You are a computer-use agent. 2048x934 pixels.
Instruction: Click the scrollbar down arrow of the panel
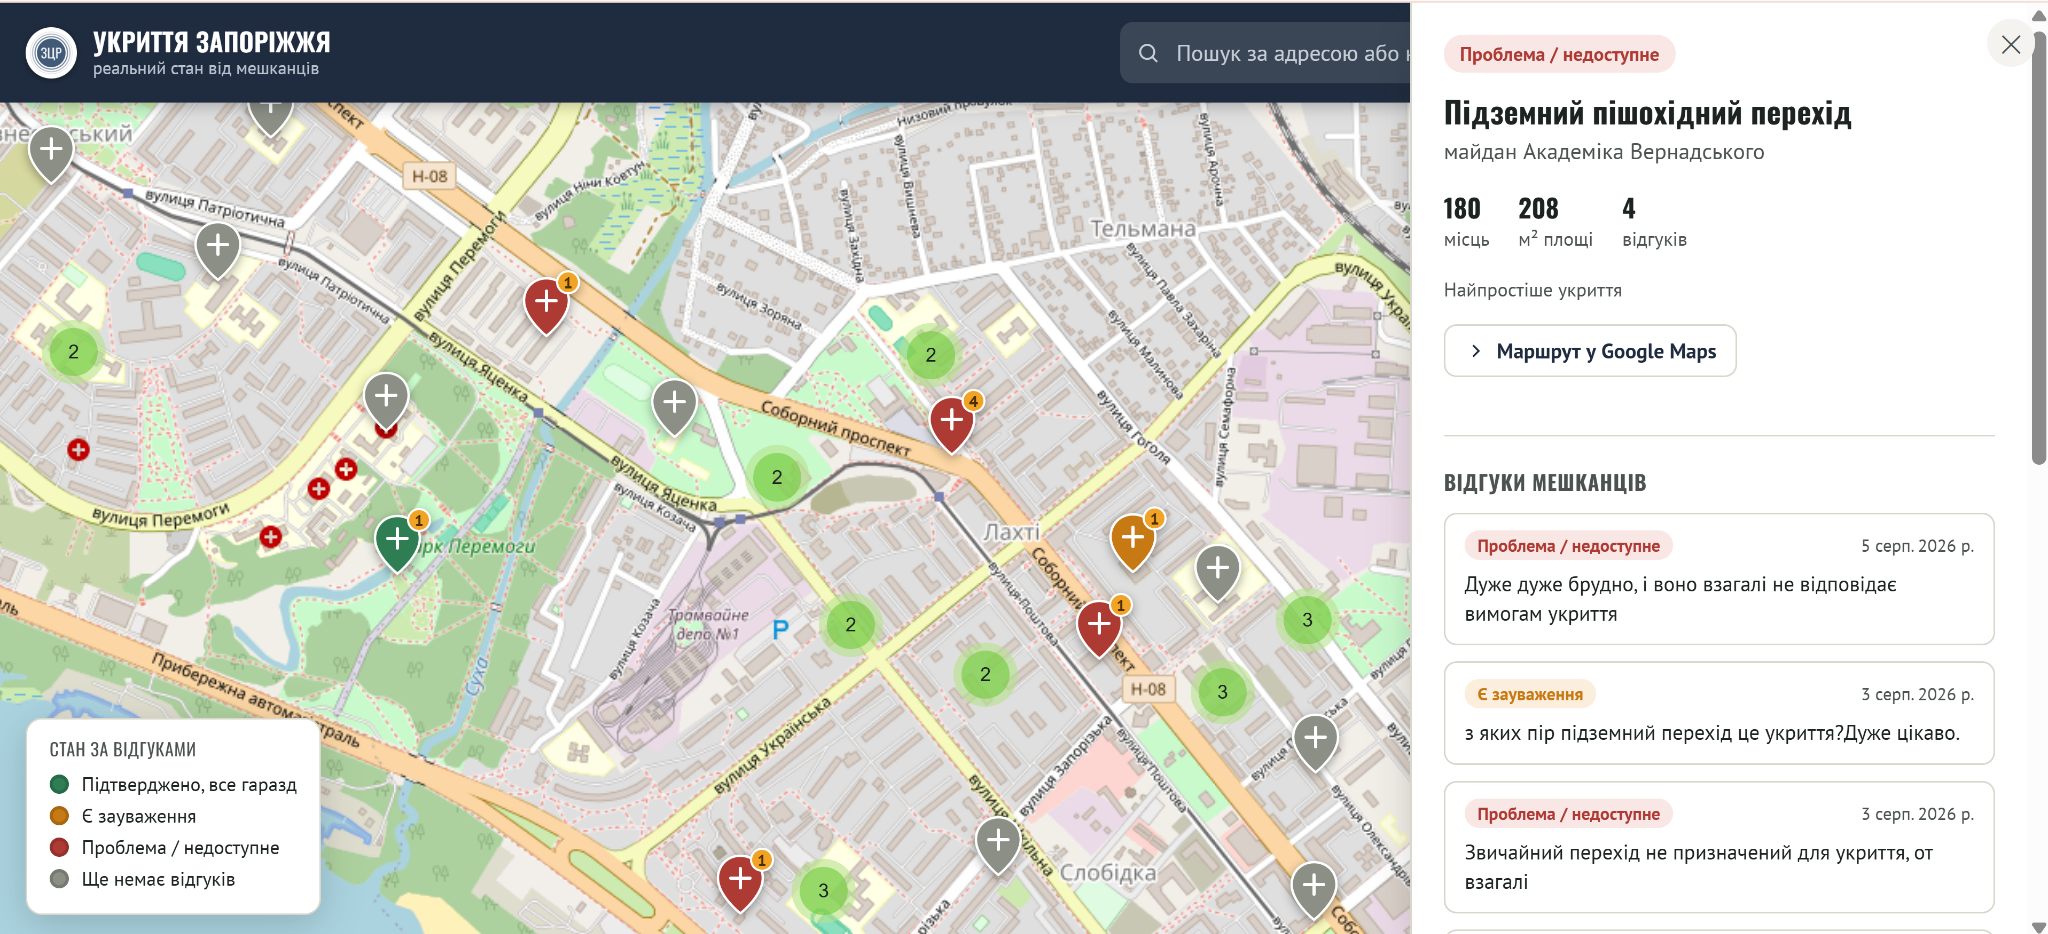(2039, 926)
